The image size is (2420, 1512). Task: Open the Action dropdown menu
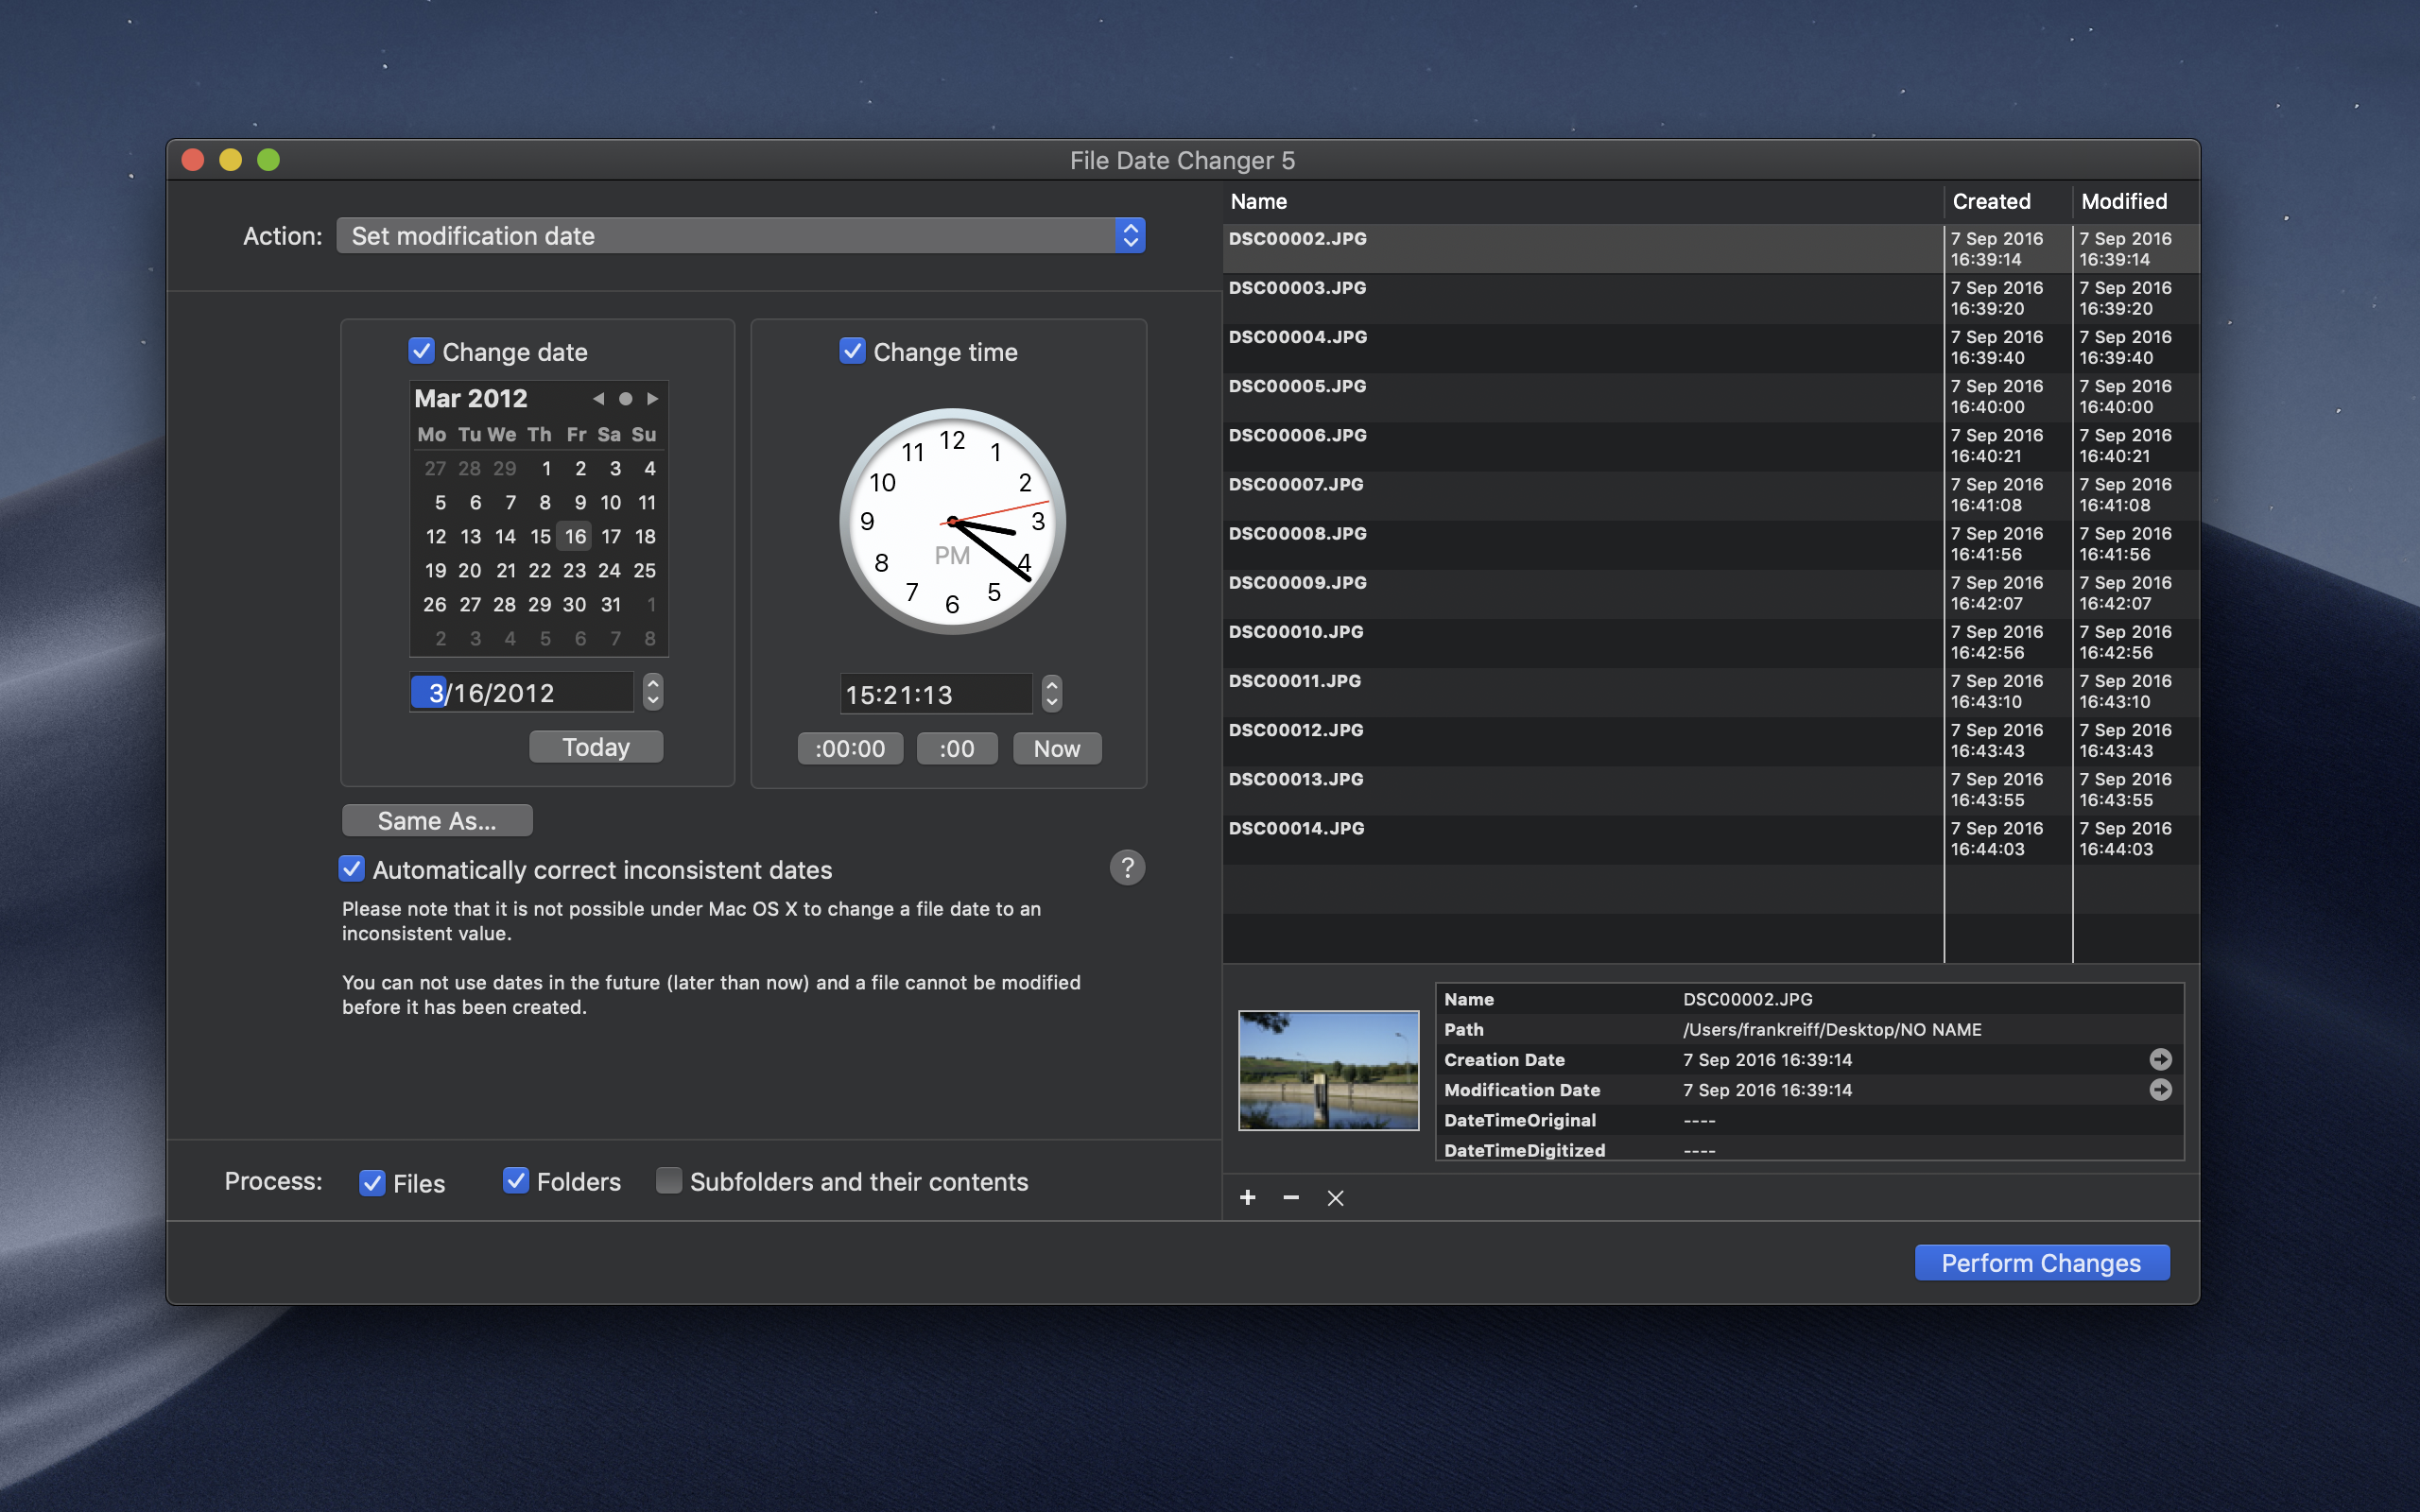tap(741, 236)
